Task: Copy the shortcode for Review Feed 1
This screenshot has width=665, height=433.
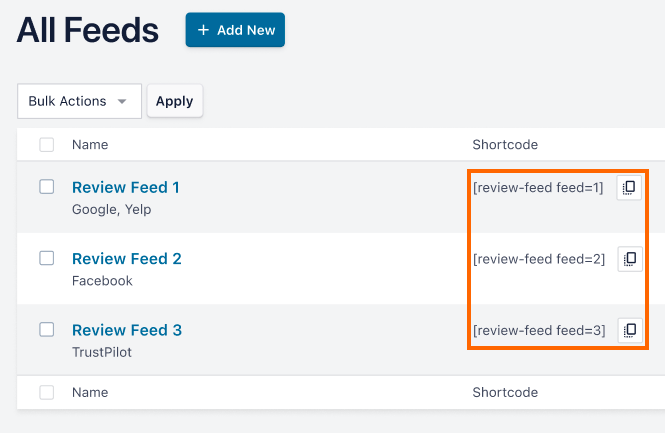Action: [x=629, y=188]
